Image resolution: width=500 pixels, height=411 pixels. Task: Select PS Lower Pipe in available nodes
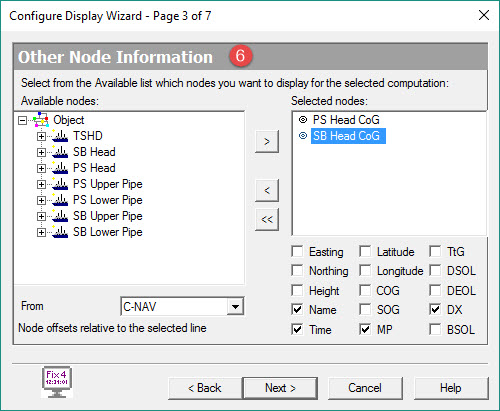click(x=108, y=200)
